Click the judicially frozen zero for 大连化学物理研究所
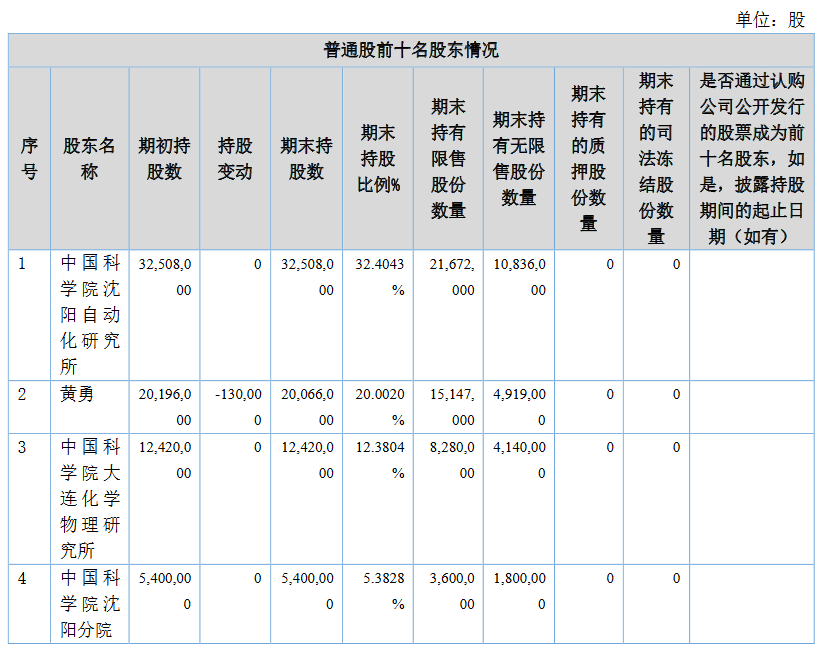The width and height of the screenshot is (831, 653). click(676, 447)
